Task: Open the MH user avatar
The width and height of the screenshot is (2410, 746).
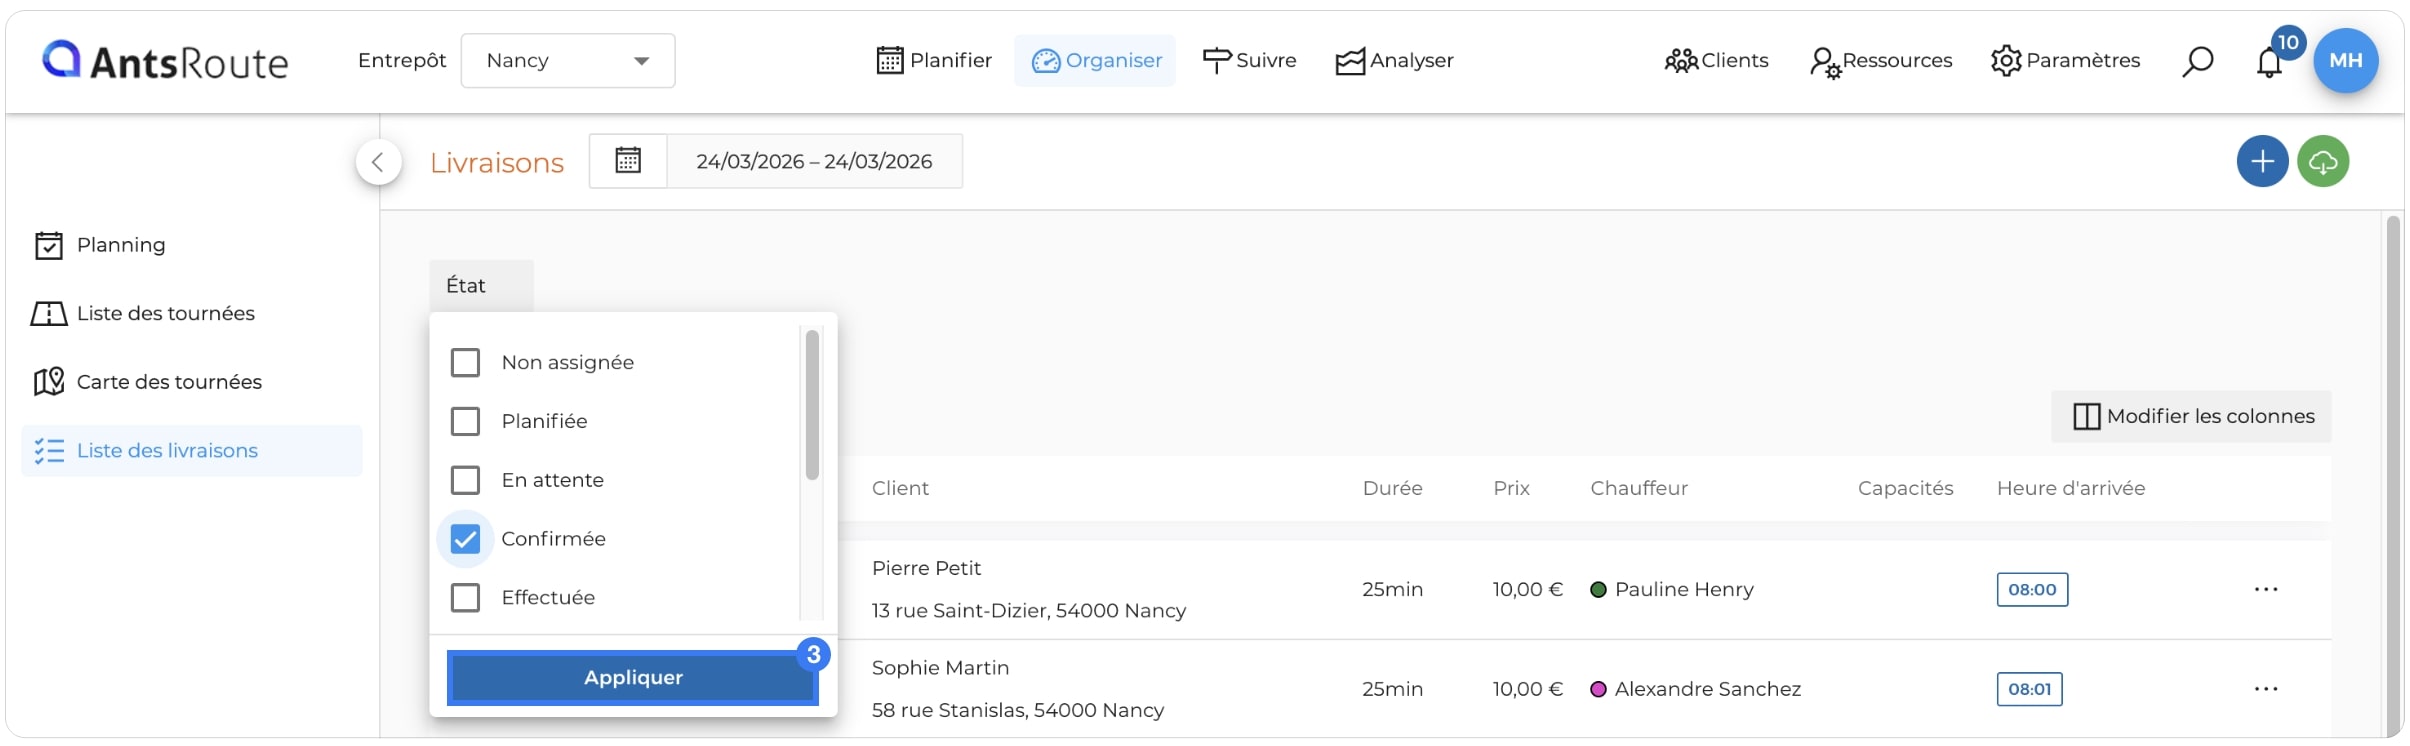Action: 2346,61
